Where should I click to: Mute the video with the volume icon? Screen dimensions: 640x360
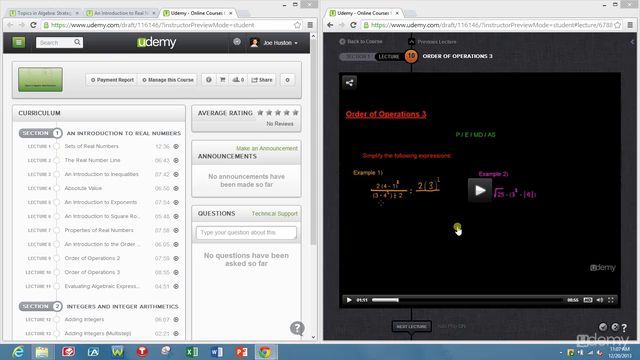point(600,300)
